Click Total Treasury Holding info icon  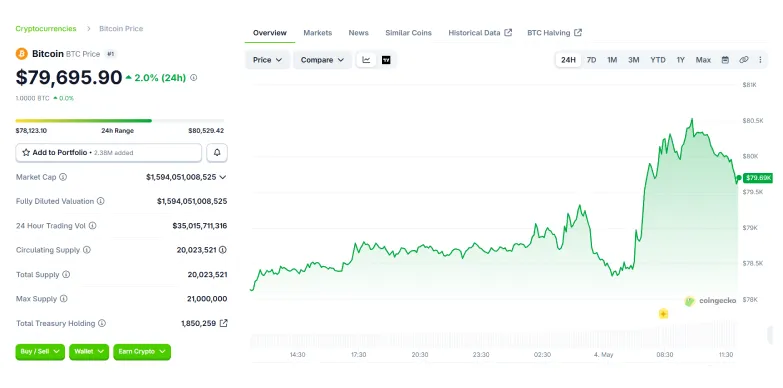click(102, 323)
